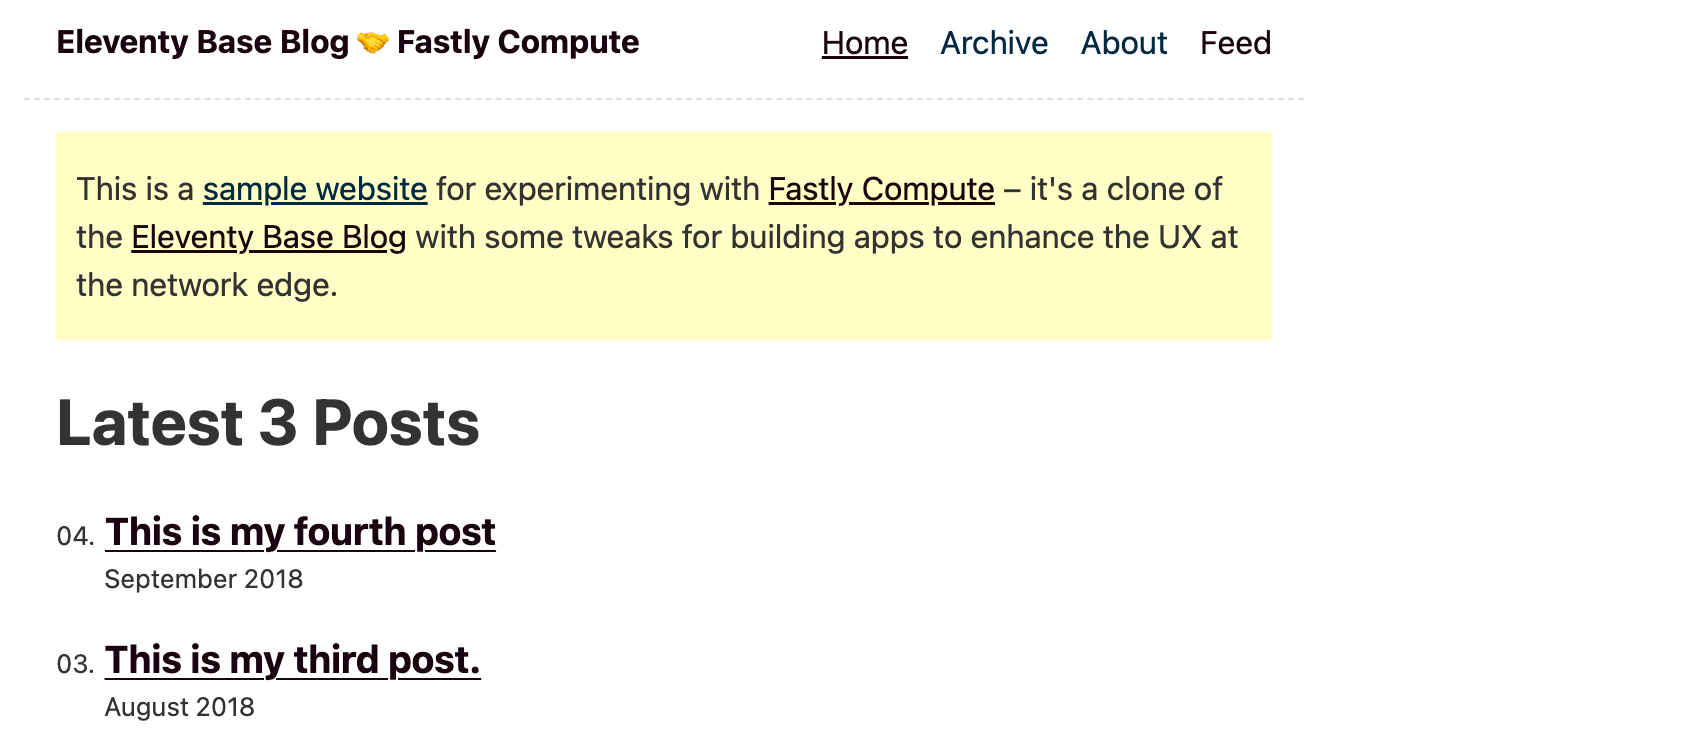Click the "August 2018" post date

coord(179,707)
